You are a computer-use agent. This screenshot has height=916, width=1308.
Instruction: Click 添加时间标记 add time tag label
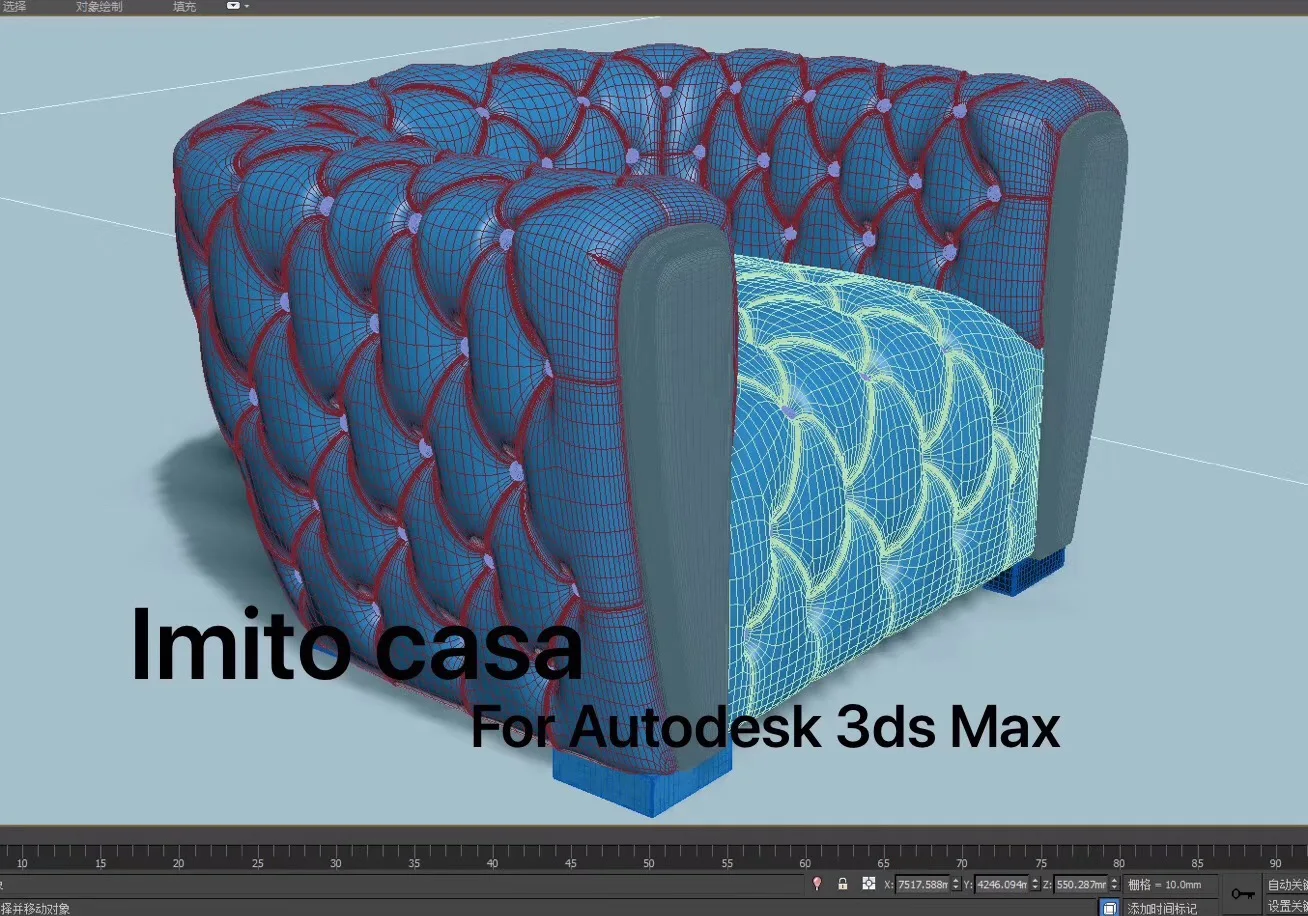[1162, 908]
